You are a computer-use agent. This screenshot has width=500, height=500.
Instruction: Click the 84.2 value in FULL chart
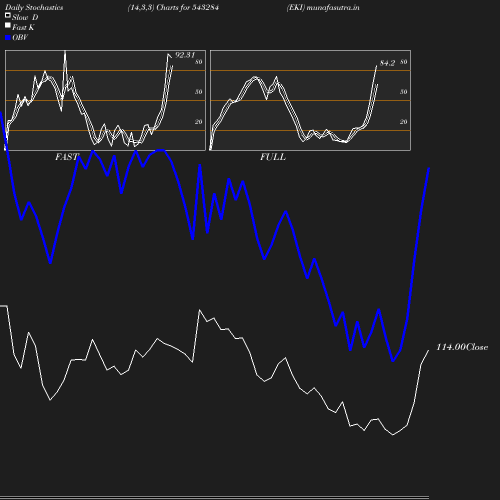click(x=387, y=63)
